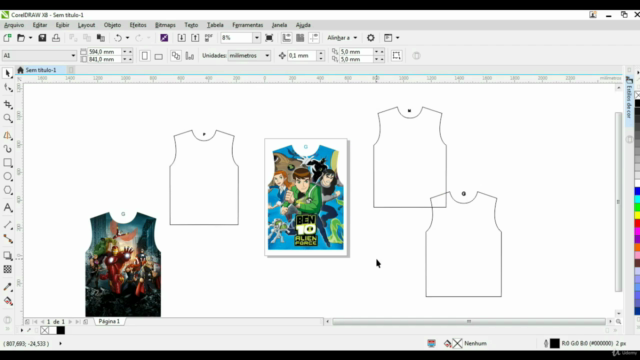Click the nudge distance 0,1 mm field
The width and height of the screenshot is (640, 360).
tap(302, 56)
